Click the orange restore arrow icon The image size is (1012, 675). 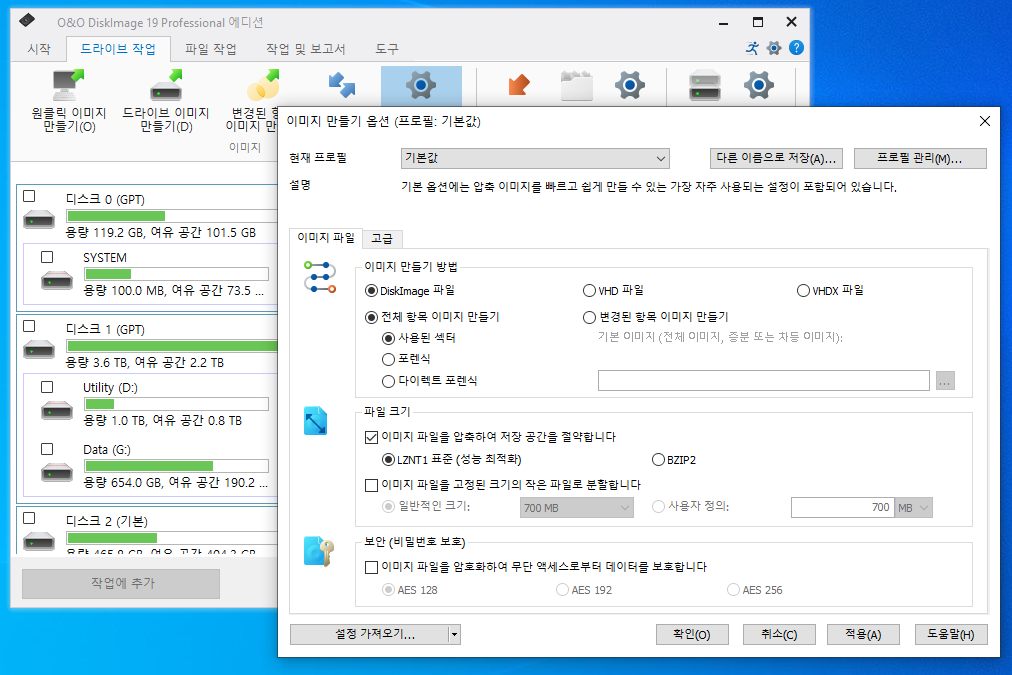519,85
